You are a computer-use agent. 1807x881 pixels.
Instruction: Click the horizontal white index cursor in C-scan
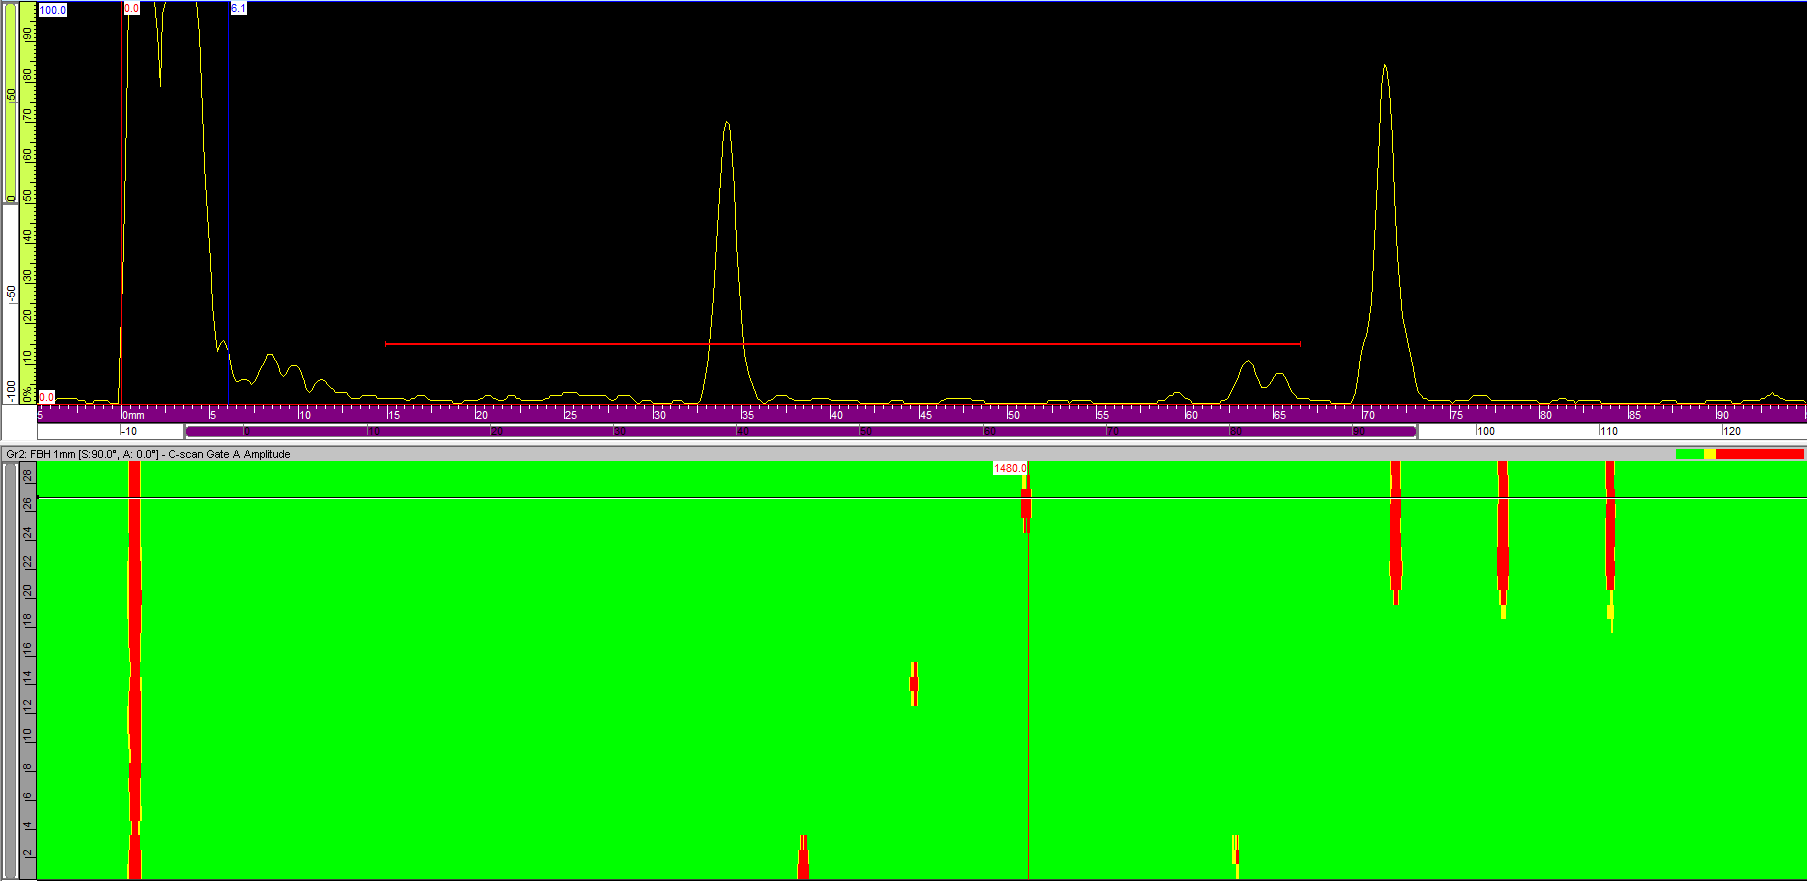(x=600, y=498)
